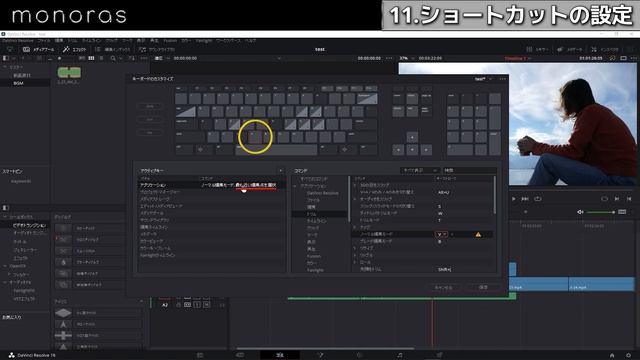Toggle Mute (M) on track A2
640x360 pixels.
click(207, 304)
